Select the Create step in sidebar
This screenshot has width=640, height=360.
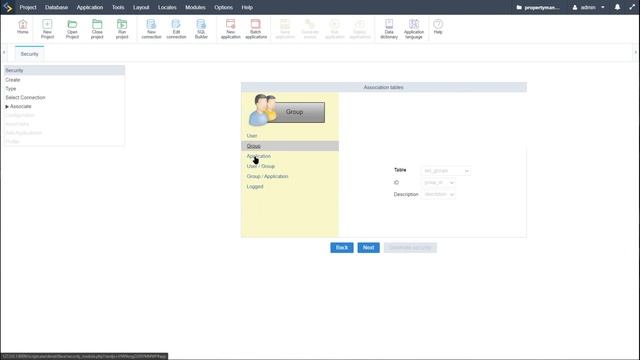pyautogui.click(x=13, y=80)
